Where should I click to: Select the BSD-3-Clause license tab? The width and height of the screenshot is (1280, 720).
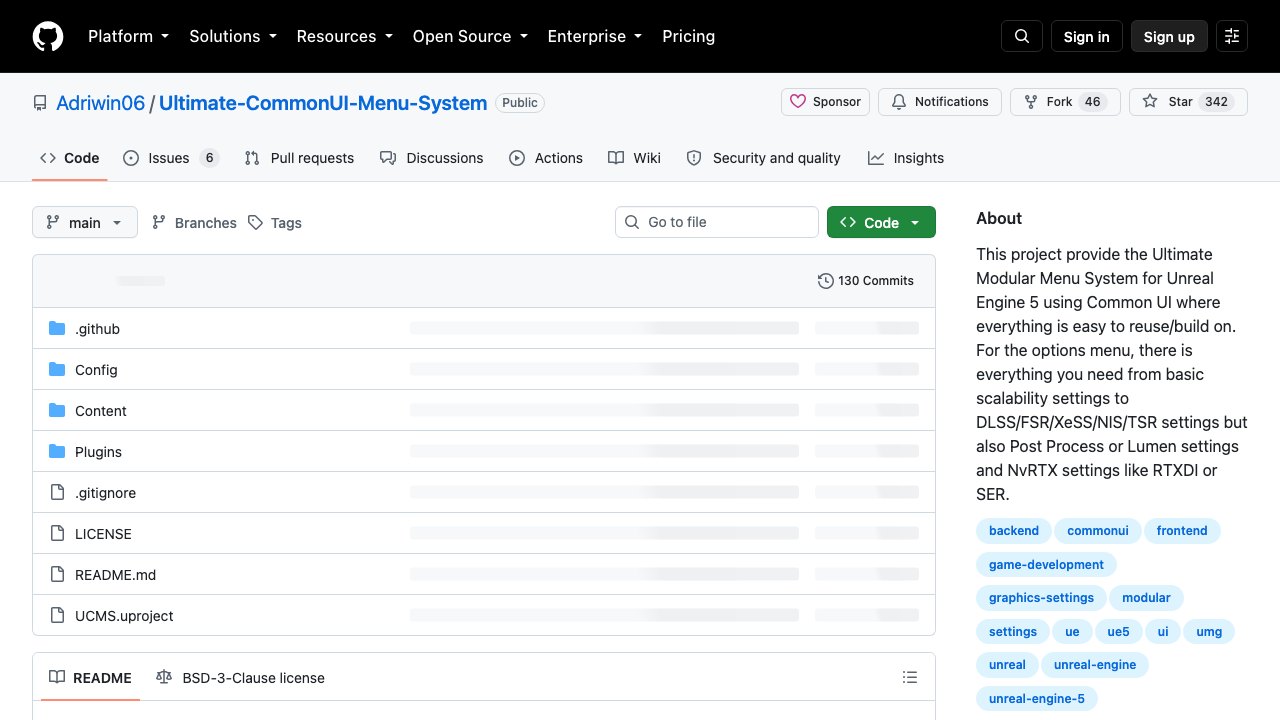[241, 678]
